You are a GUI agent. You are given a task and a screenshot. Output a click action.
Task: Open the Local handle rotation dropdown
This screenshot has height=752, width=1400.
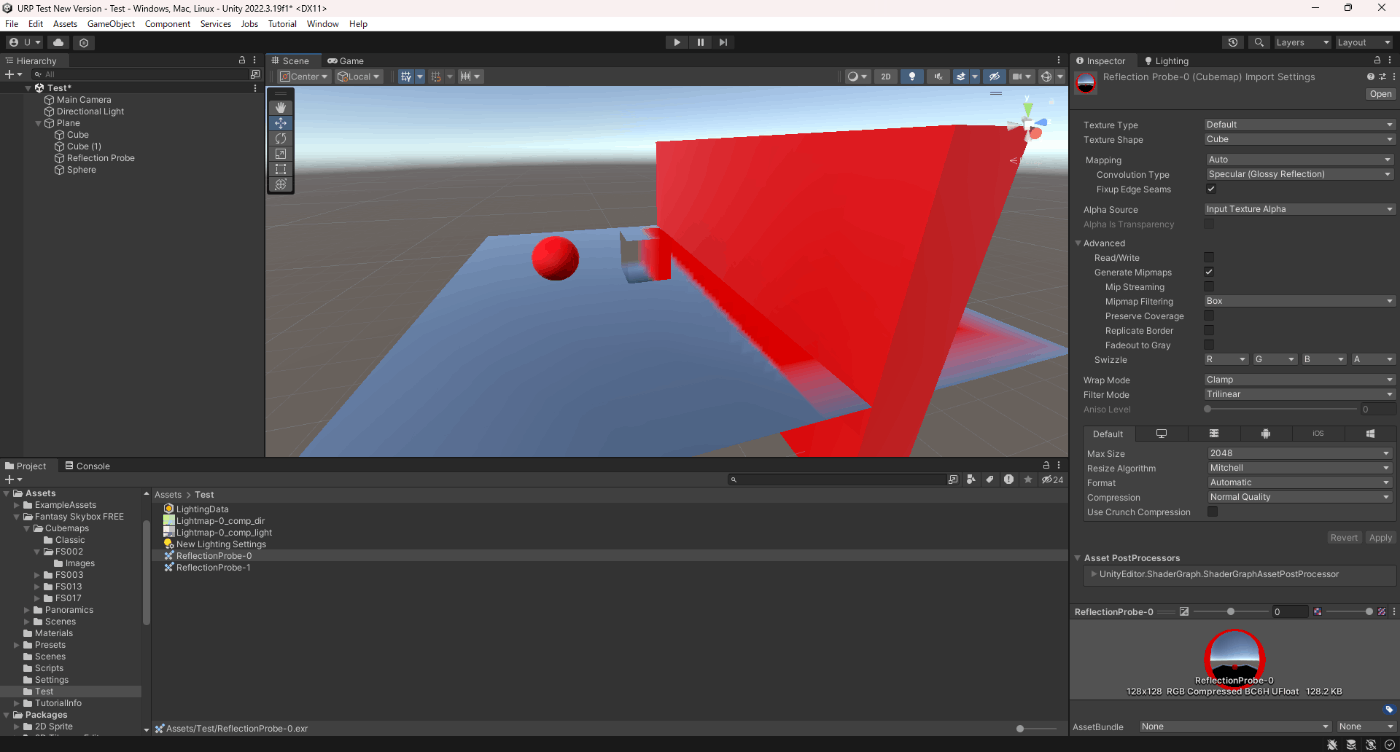pos(360,76)
